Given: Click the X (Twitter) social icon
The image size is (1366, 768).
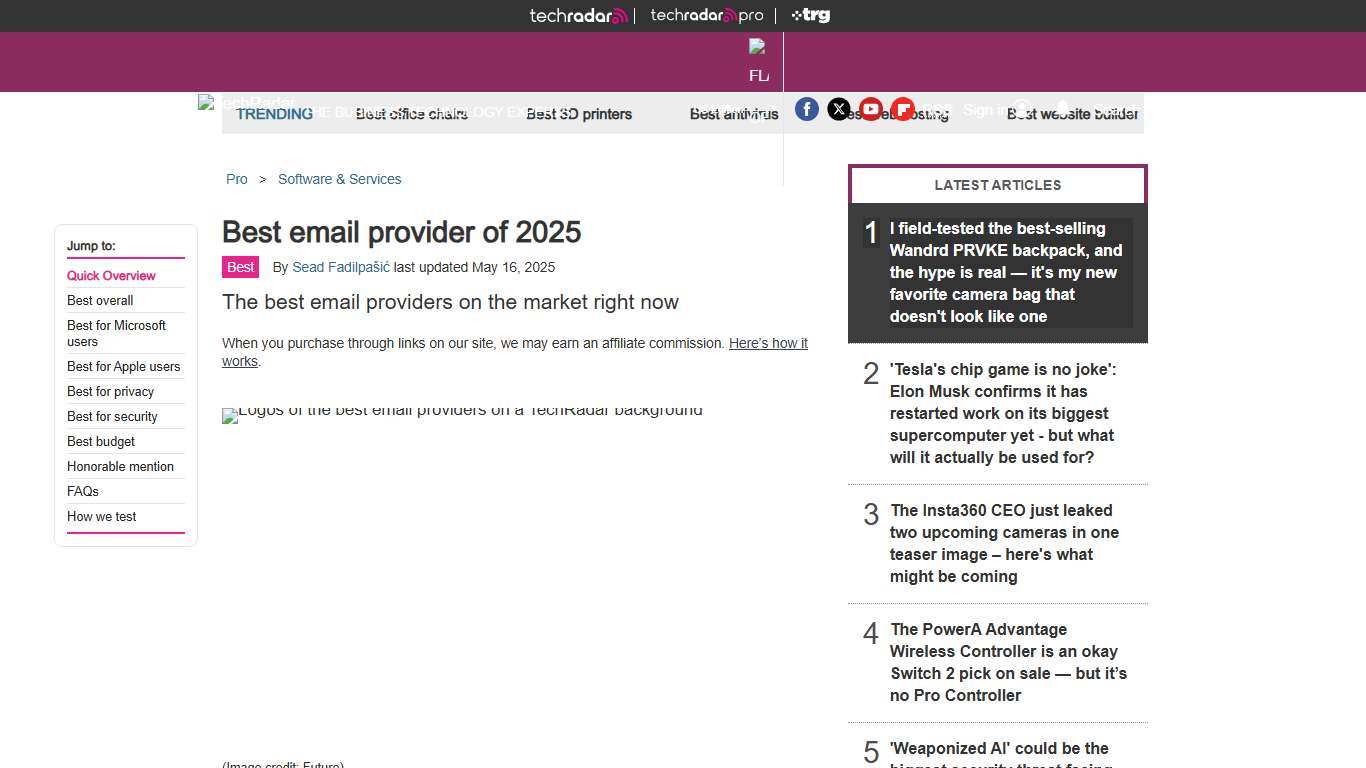Looking at the screenshot, I should (x=839, y=109).
